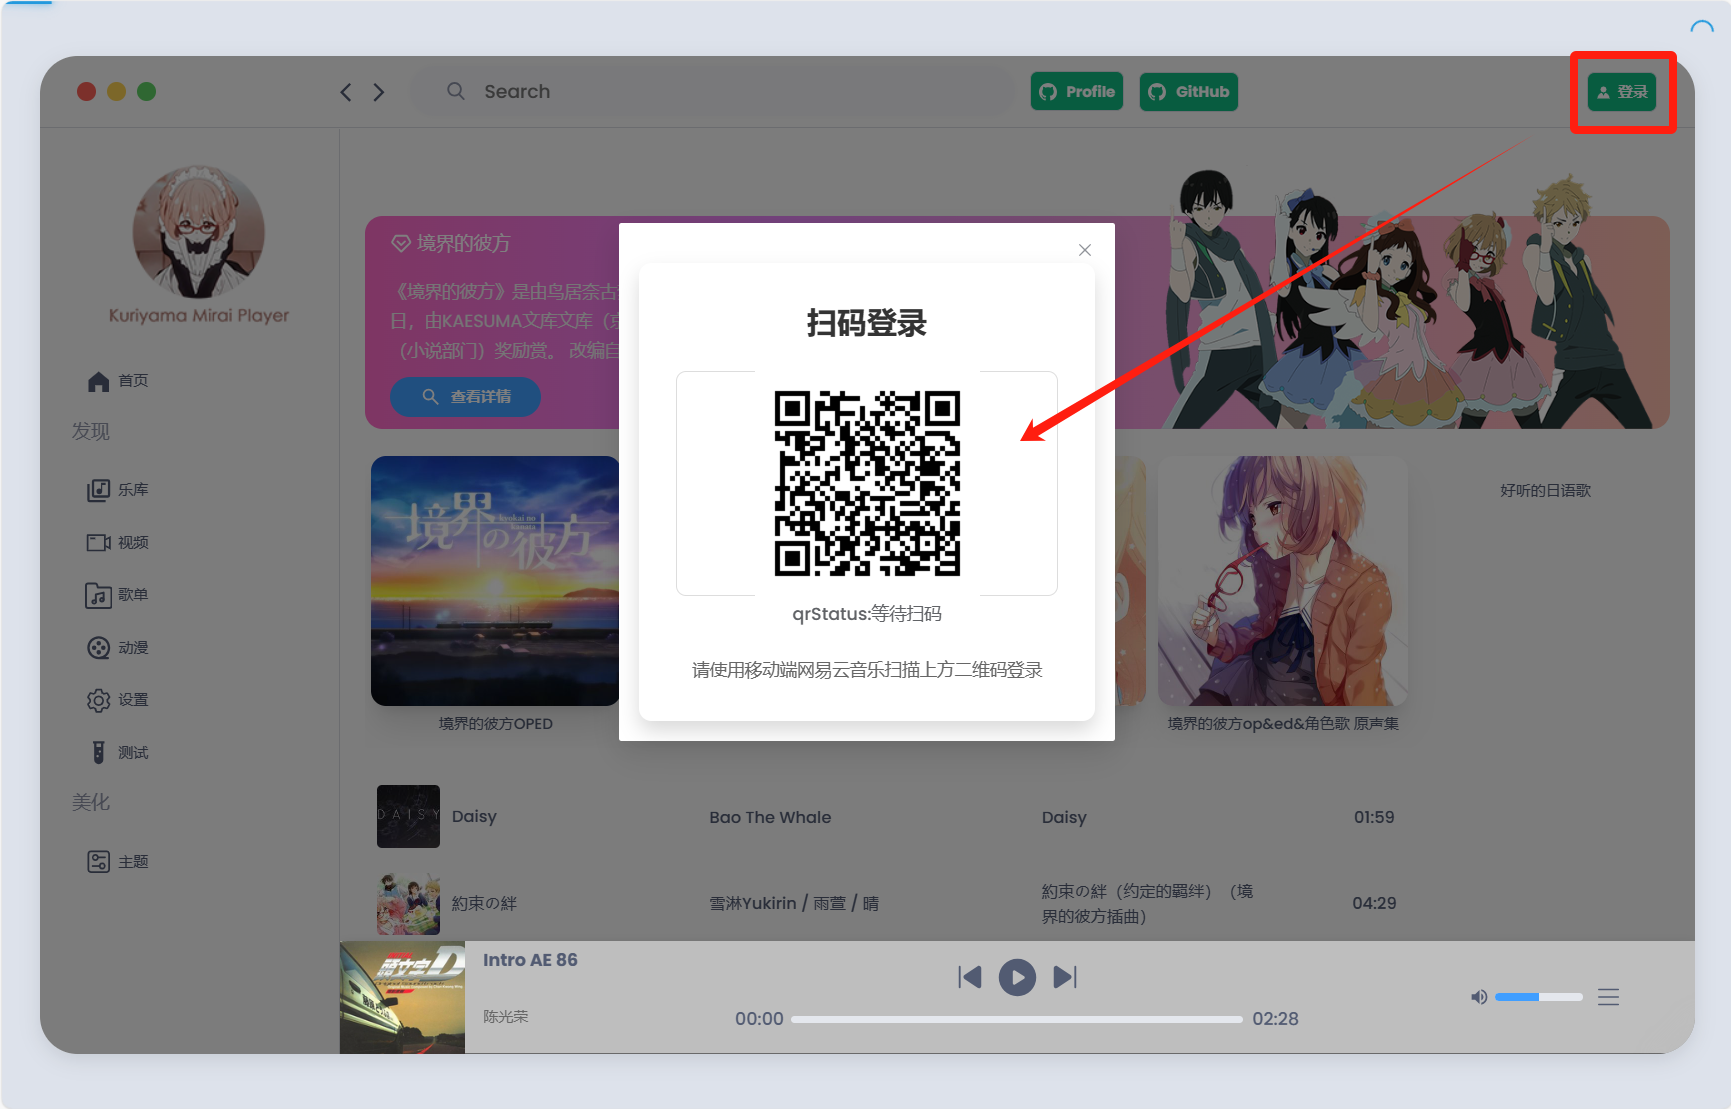
Task: Go back with the left arrow
Action: pos(346,92)
